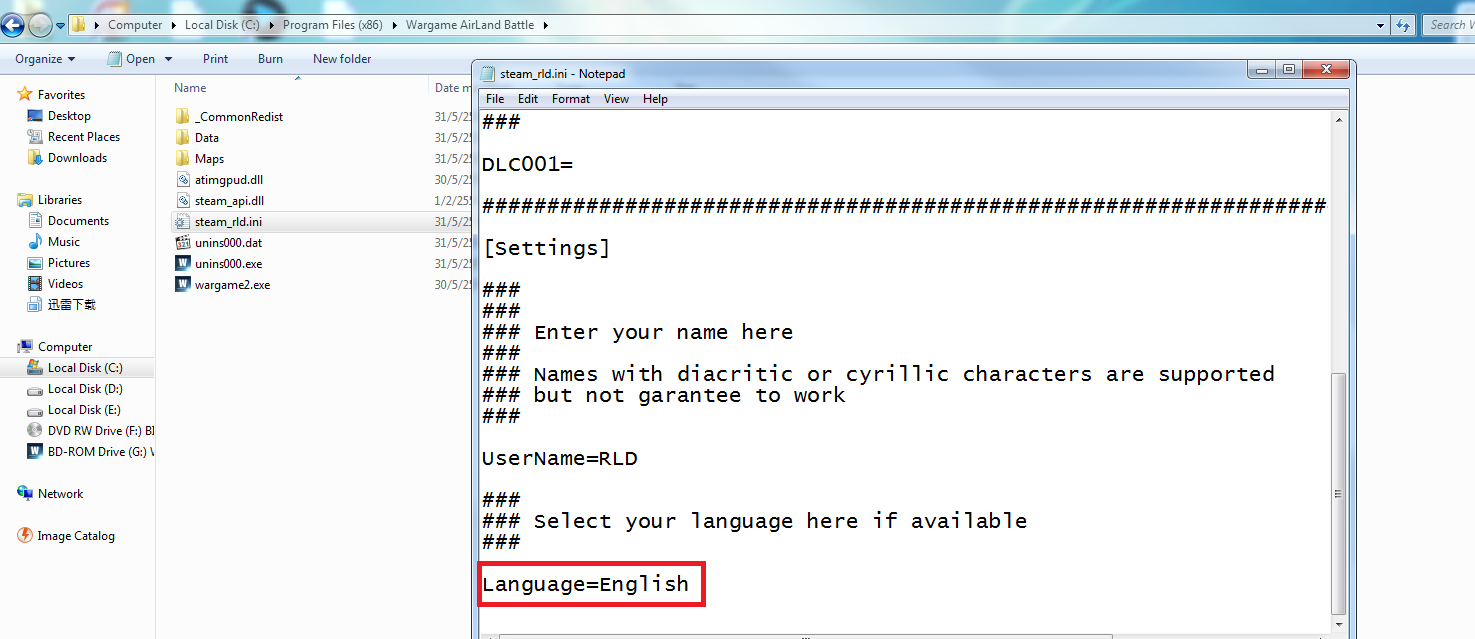Select Libraries in the navigation pane
This screenshot has width=1475, height=639.
59,200
